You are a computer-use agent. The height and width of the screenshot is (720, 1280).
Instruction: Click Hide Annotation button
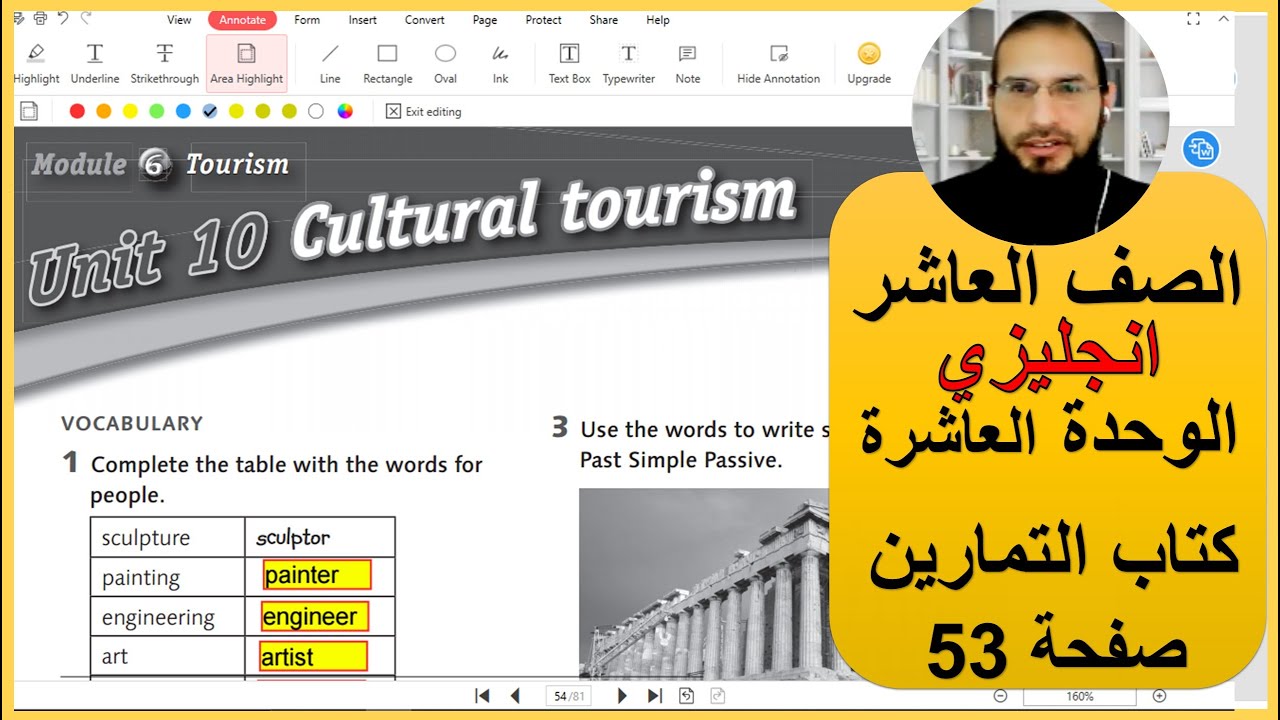pyautogui.click(x=778, y=63)
